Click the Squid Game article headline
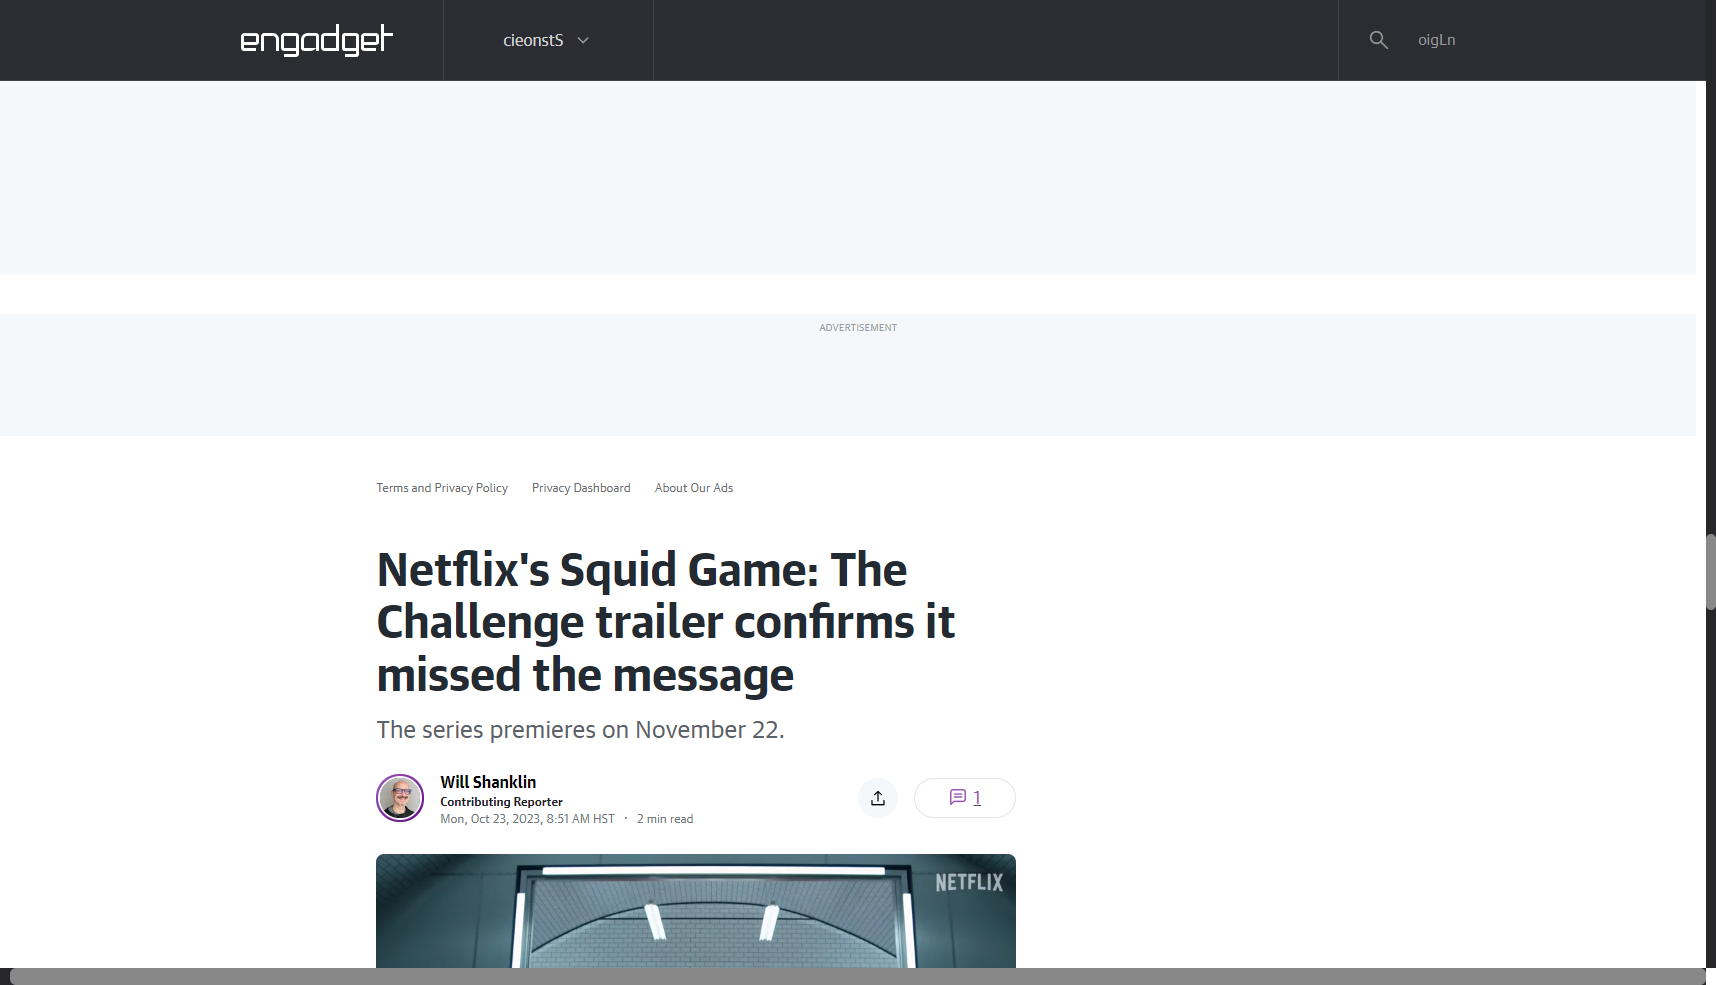This screenshot has width=1716, height=985. (x=665, y=622)
